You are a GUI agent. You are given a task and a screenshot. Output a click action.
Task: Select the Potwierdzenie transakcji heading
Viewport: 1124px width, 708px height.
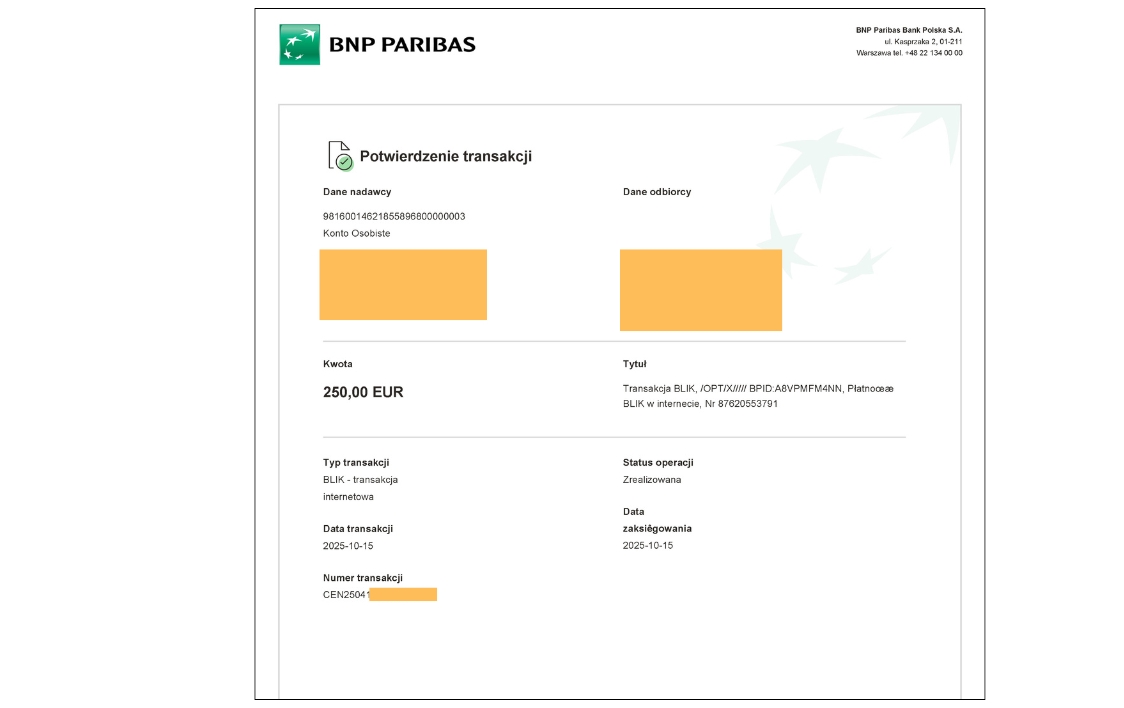pyautogui.click(x=445, y=156)
